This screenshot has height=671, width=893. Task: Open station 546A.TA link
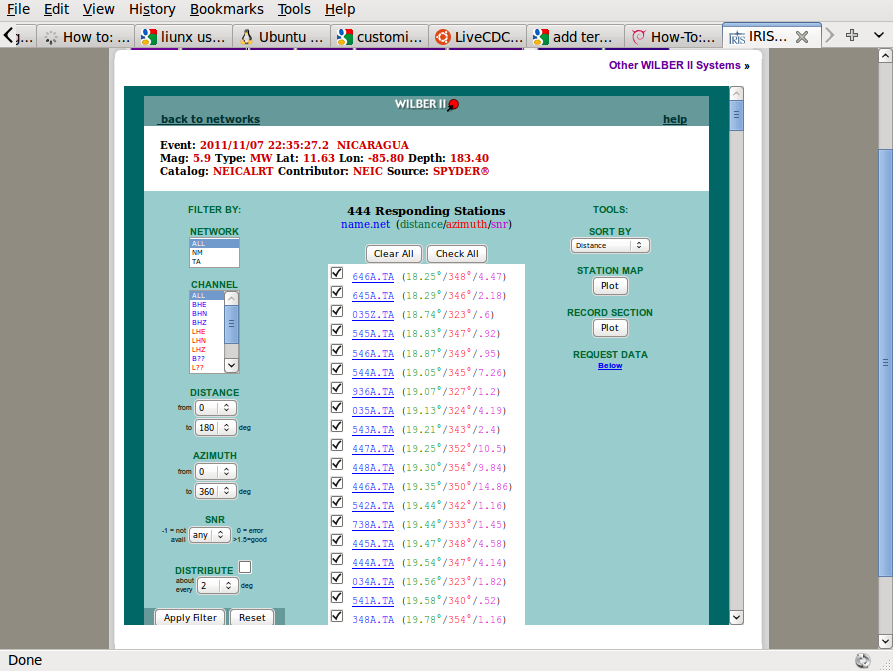373,354
